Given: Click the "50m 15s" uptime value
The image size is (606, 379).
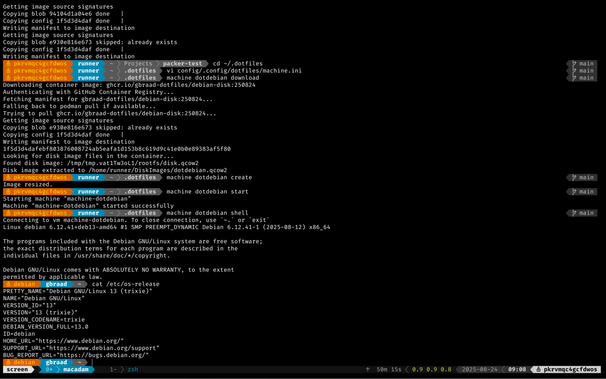Looking at the screenshot, I should pos(389,369).
